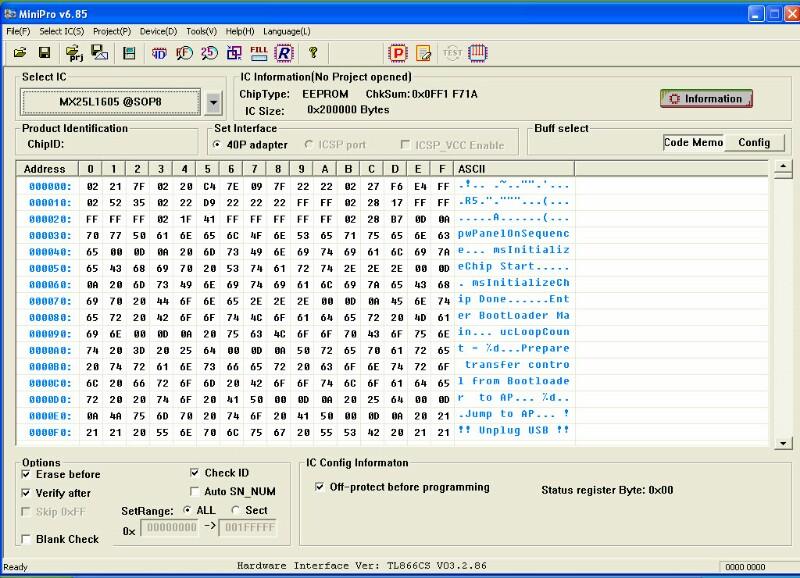Click the Status register Byte: 0x00 text
Viewport: 800px width, 578px height.
(607, 490)
